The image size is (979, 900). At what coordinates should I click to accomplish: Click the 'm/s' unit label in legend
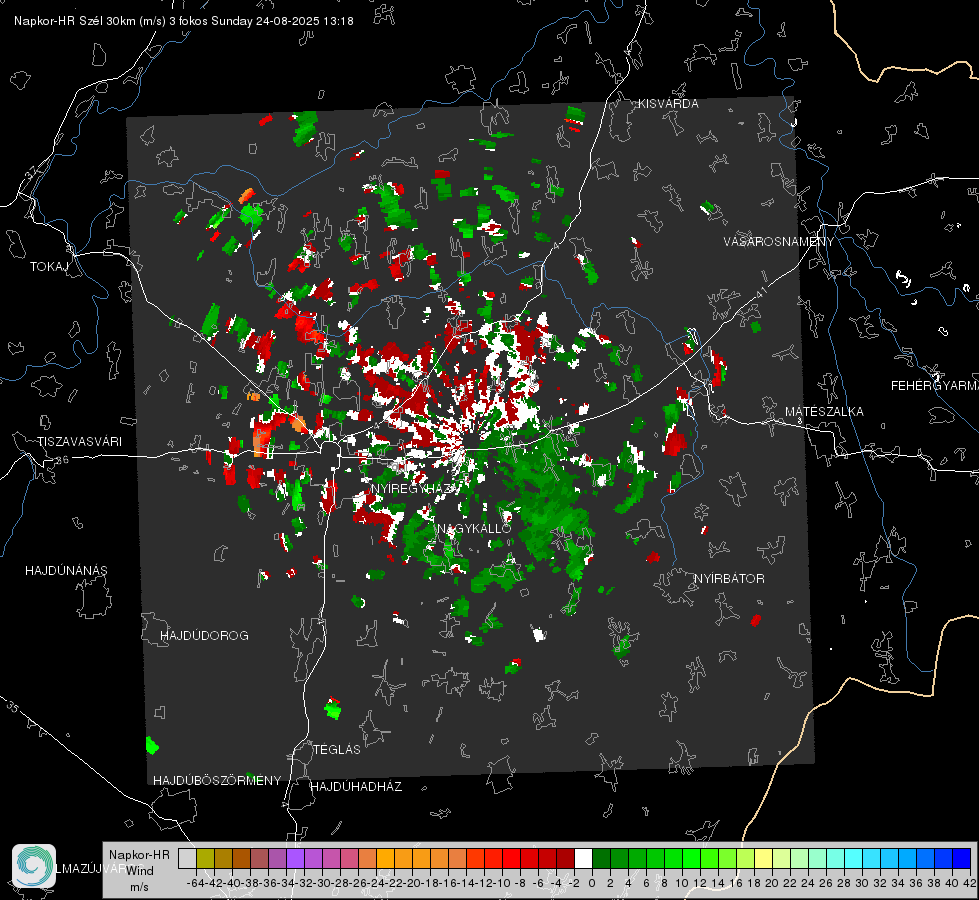pos(139,887)
